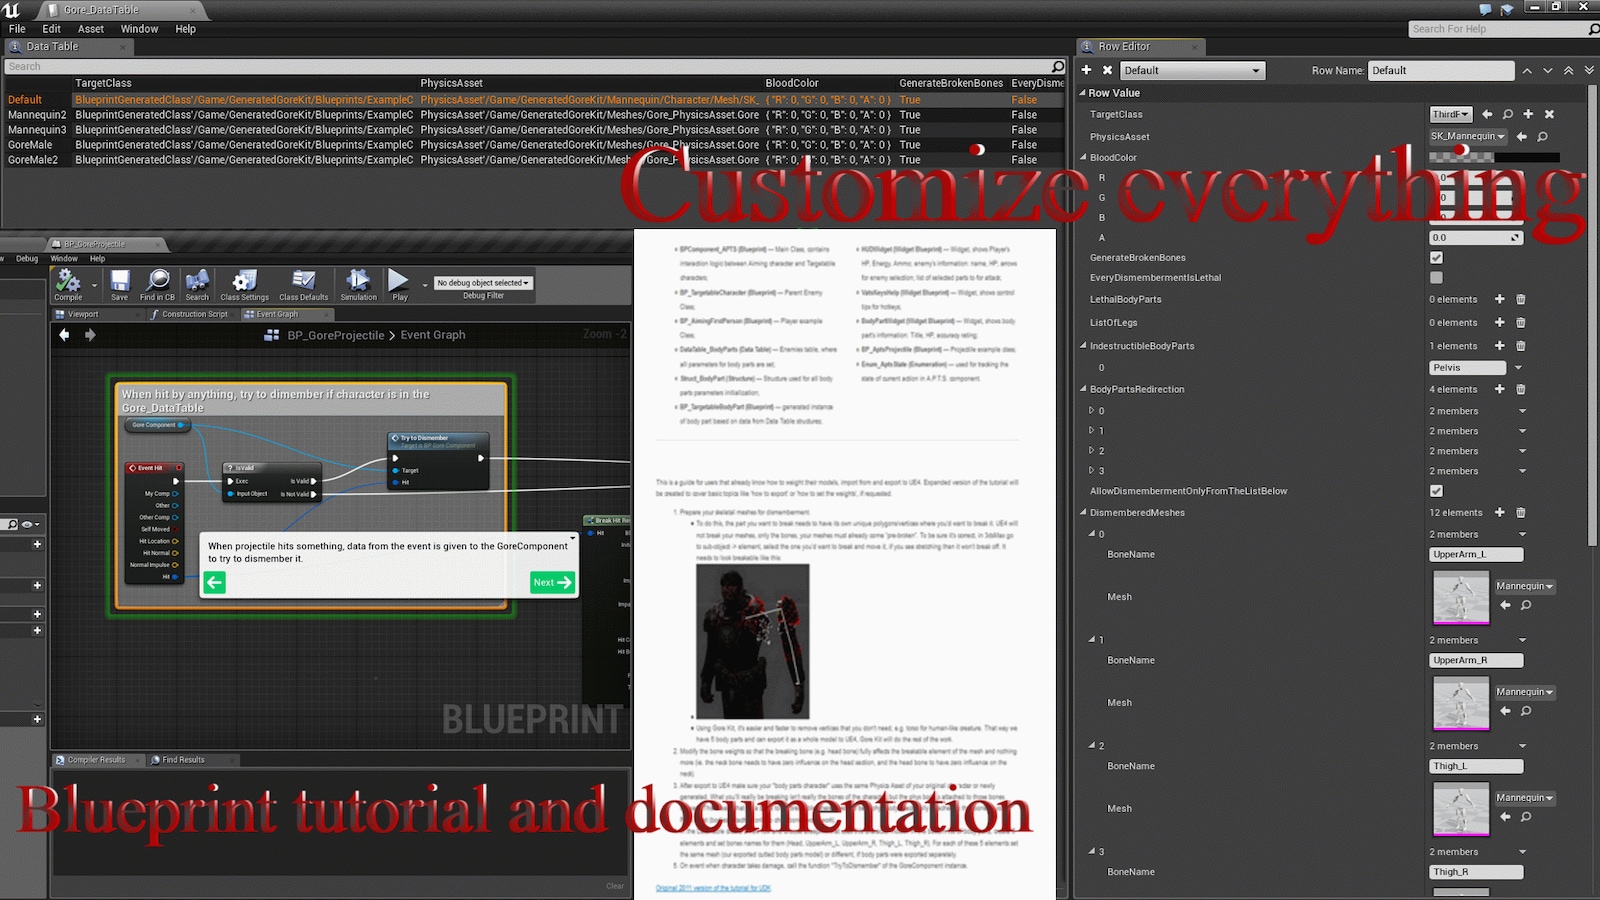Open the Mannequin mesh dropdown for UpperArm_L
The image size is (1600, 900).
1523,586
